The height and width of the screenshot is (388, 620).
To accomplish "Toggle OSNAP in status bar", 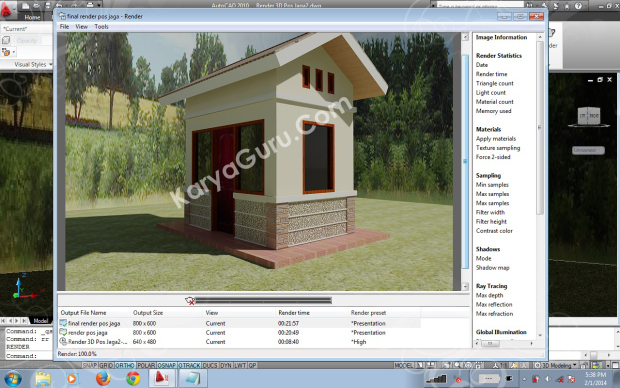I will [167, 365].
